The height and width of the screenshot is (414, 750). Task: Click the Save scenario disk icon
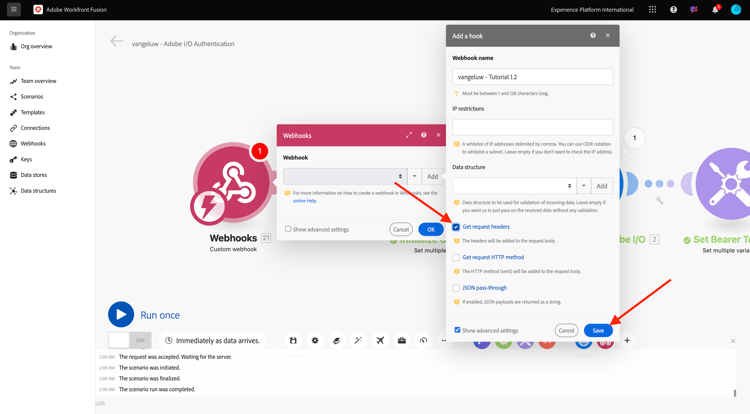[x=293, y=340]
